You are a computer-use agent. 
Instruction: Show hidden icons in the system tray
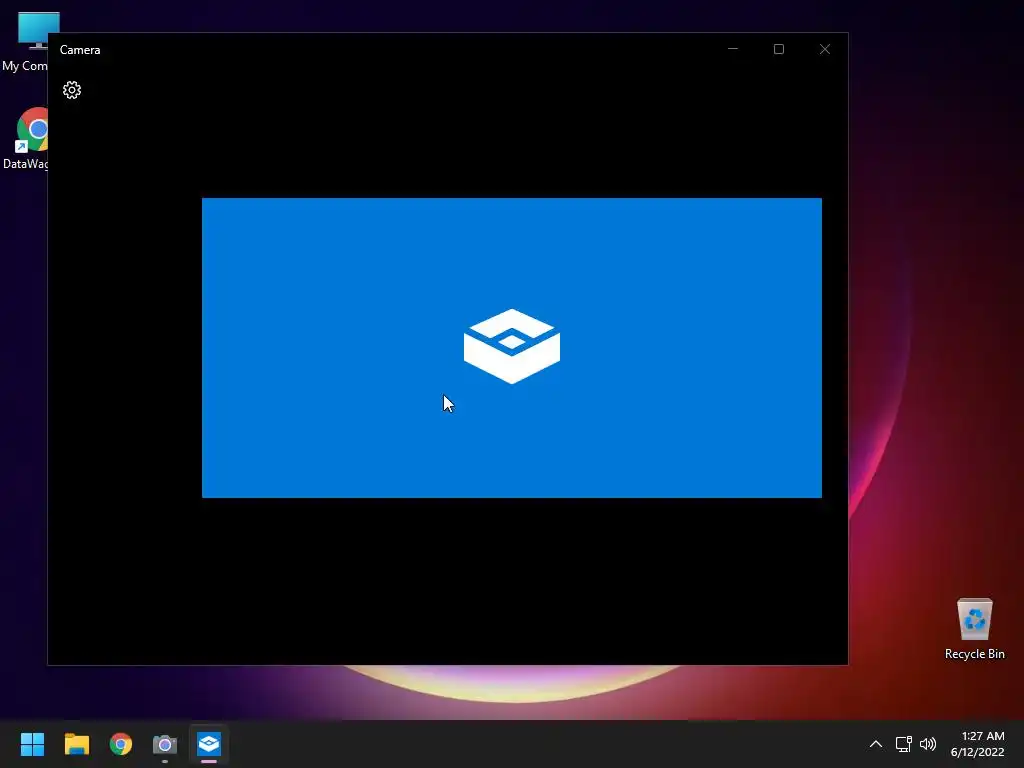pos(876,744)
